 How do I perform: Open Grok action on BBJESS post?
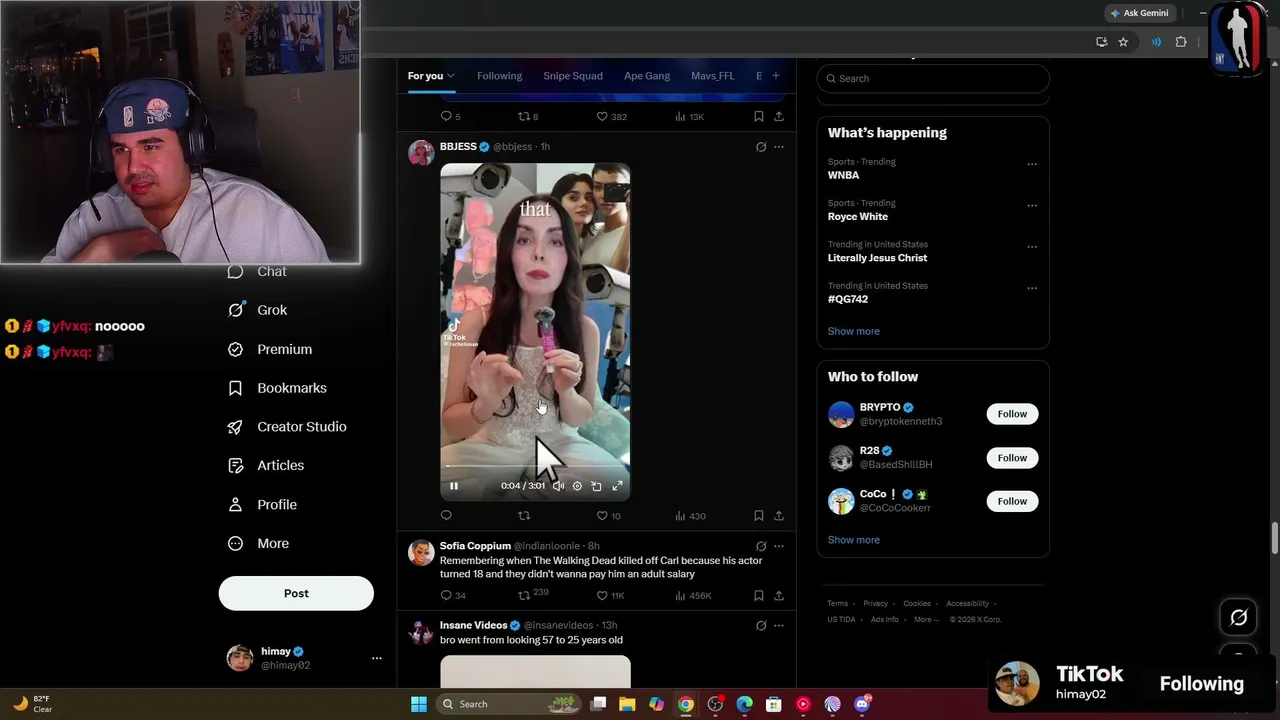[x=761, y=147]
